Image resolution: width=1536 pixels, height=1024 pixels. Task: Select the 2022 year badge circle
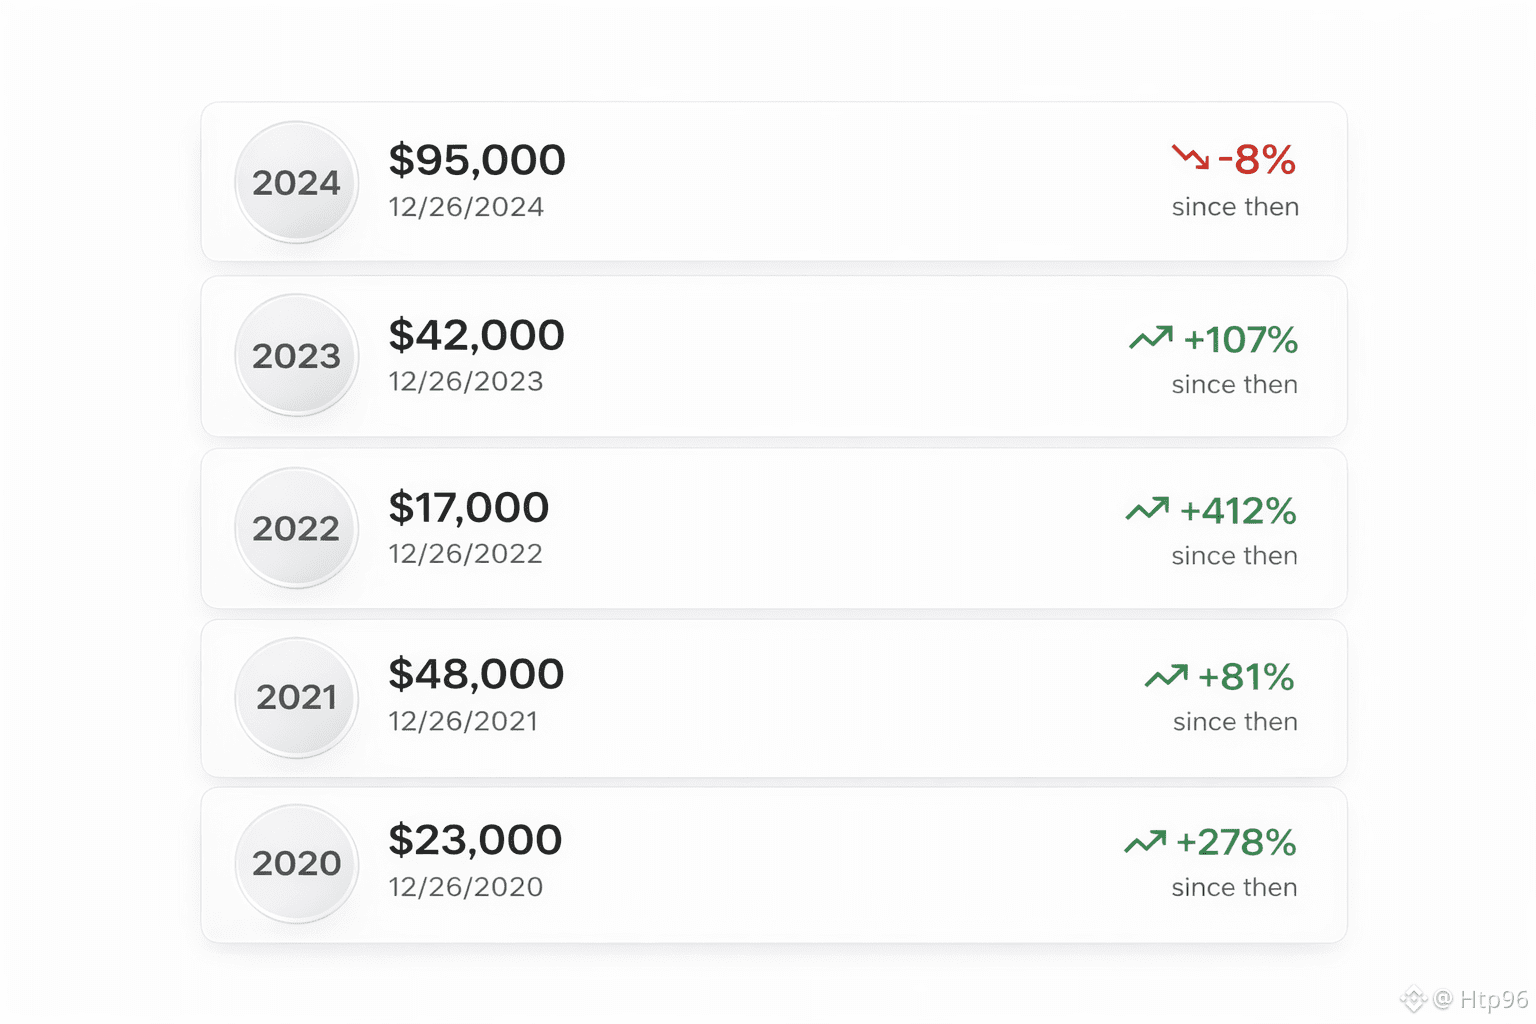coord(295,528)
